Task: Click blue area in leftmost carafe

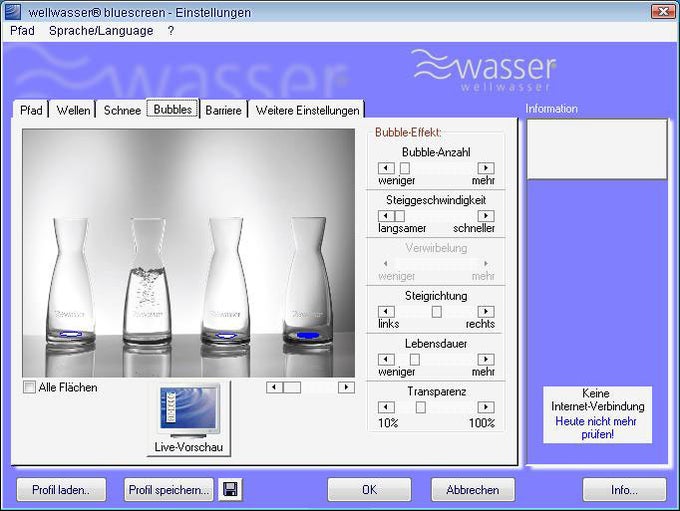Action: (70, 334)
